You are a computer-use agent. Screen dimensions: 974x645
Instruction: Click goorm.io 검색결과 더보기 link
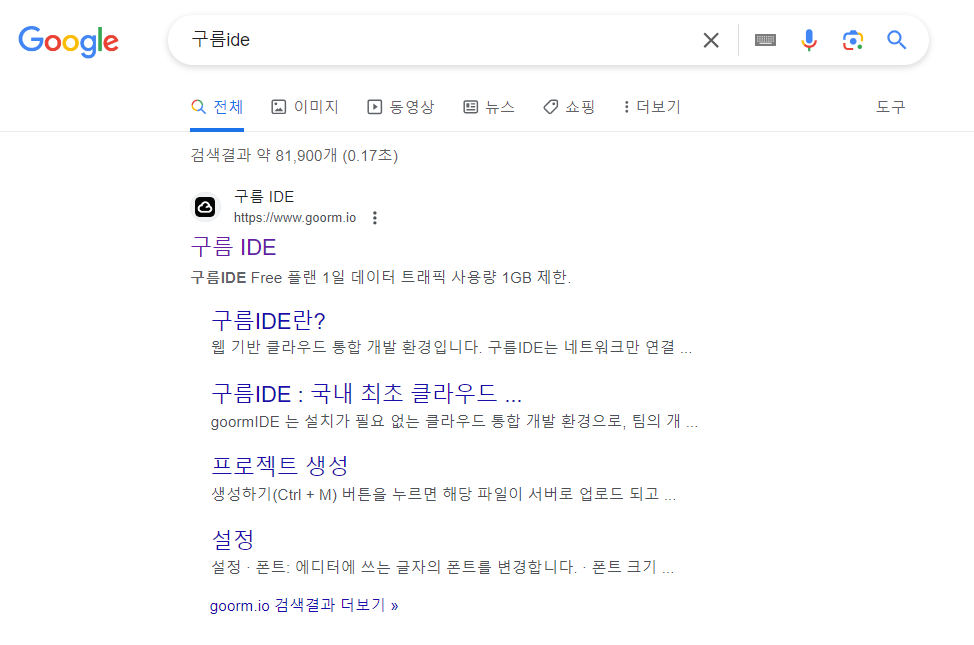point(304,605)
